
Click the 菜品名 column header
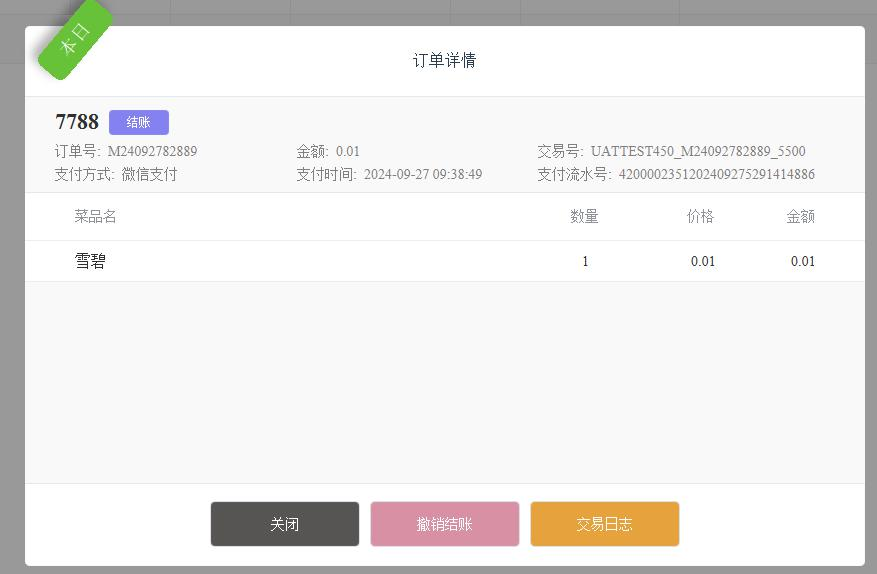coord(95,216)
